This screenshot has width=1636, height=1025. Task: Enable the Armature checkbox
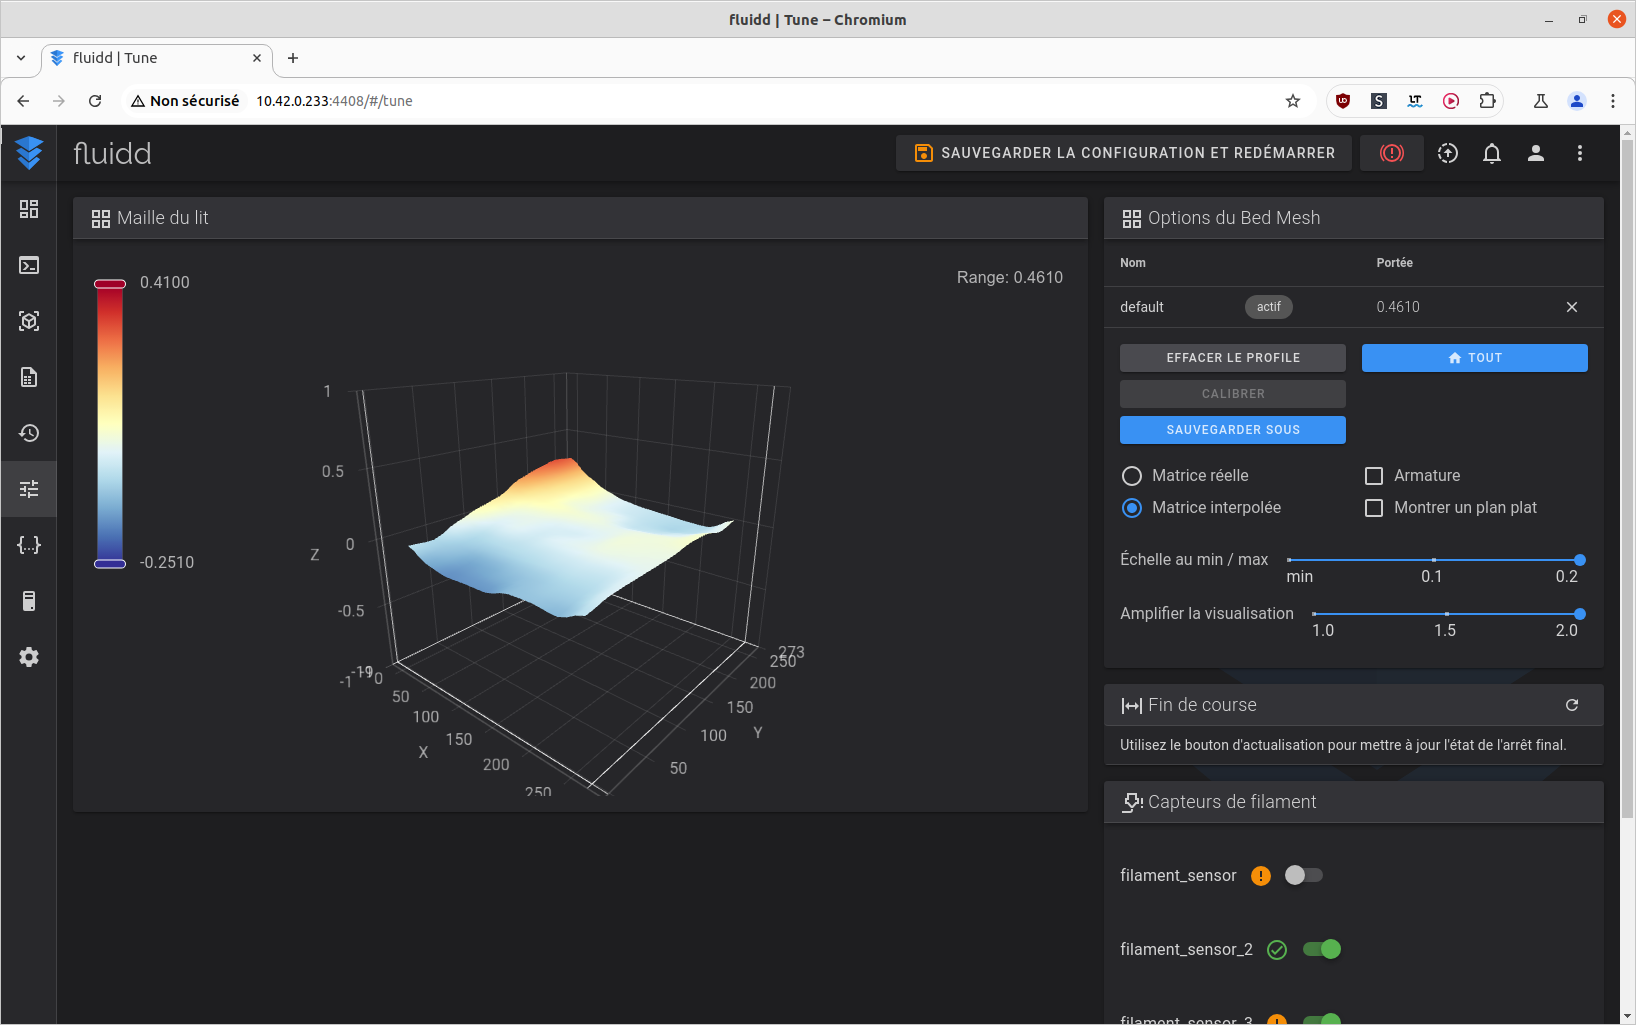point(1374,476)
